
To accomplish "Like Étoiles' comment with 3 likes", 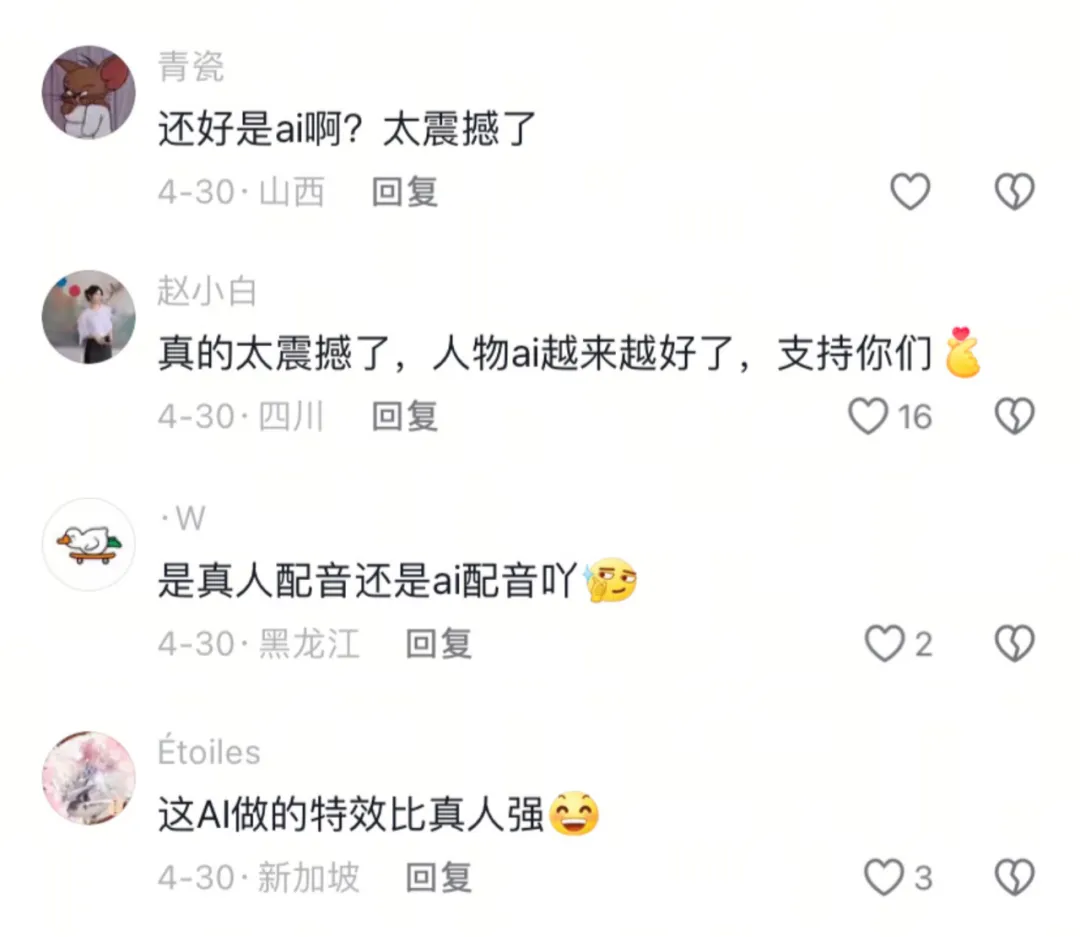I will 884,877.
